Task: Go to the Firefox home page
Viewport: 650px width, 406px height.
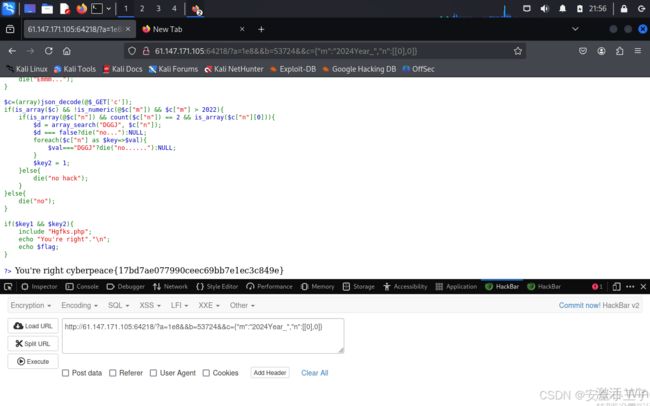Action: pyautogui.click(x=67, y=51)
